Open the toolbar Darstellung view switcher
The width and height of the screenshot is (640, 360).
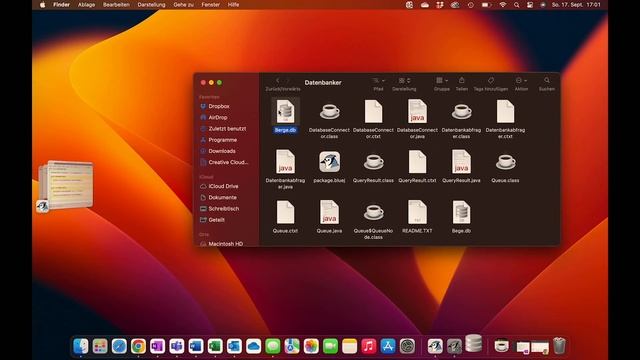tap(404, 81)
